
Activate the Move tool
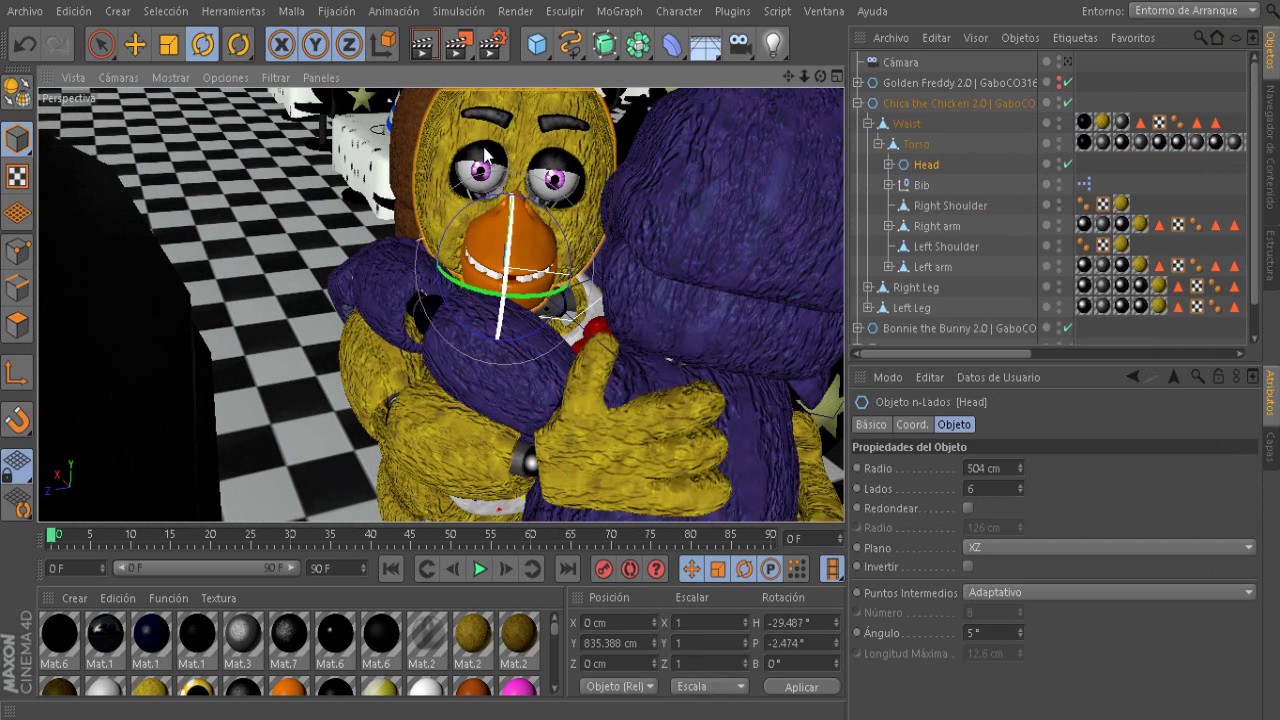coord(135,44)
